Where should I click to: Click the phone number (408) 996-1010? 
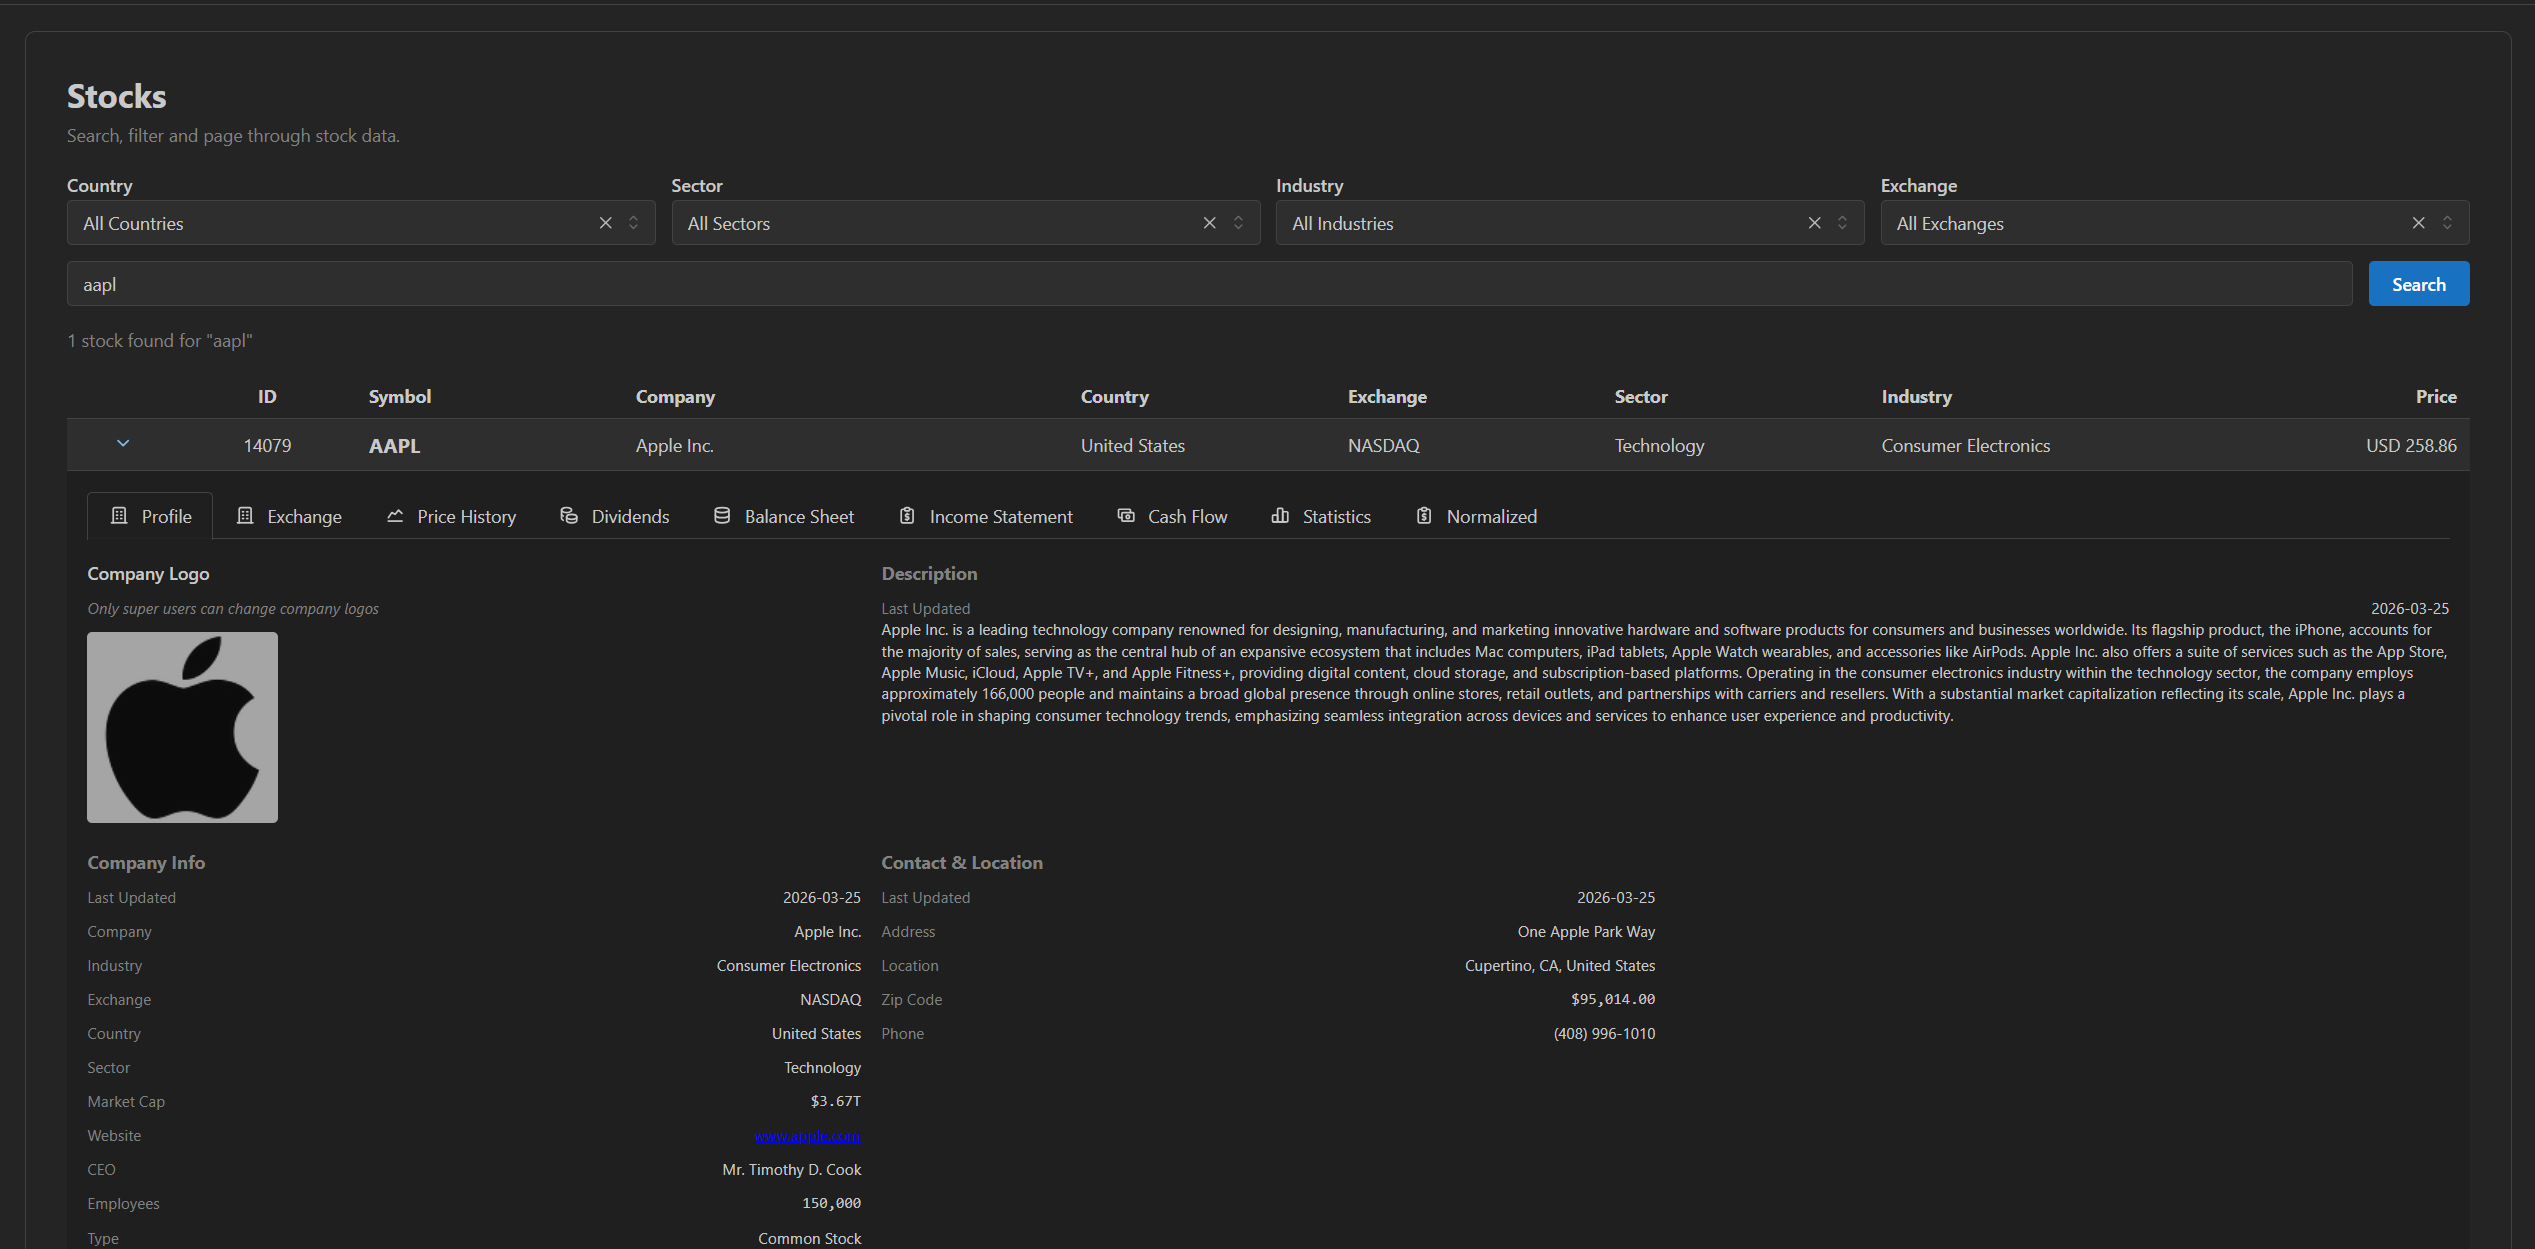pos(1604,1034)
